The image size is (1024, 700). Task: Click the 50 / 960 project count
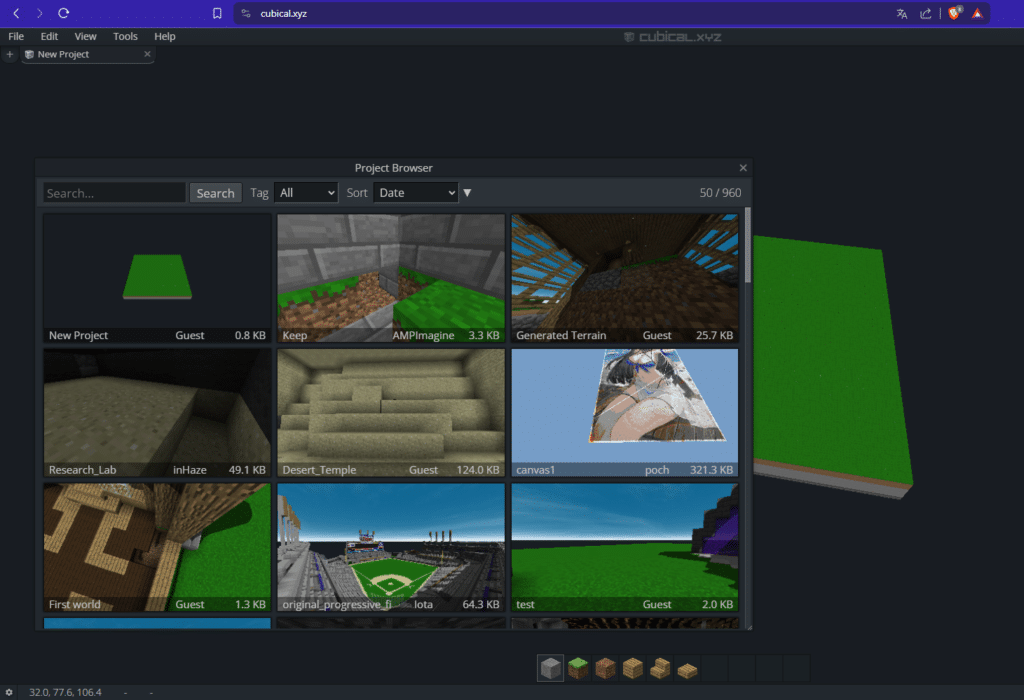click(x=720, y=193)
